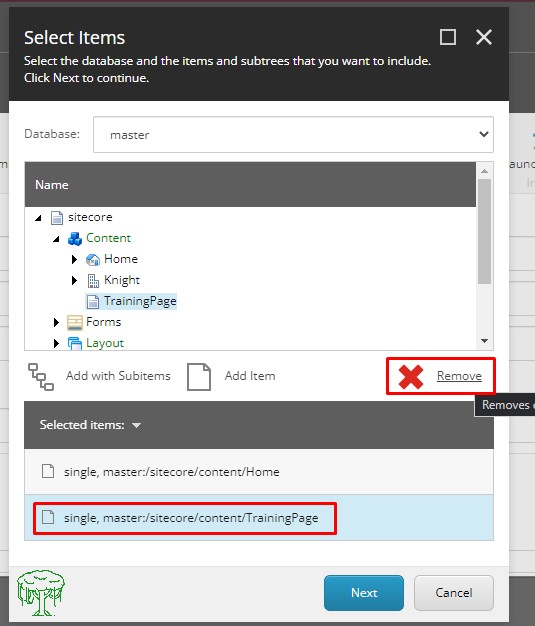Click the Forms icon in tree
Screen dimensions: 535x626
[75, 323]
